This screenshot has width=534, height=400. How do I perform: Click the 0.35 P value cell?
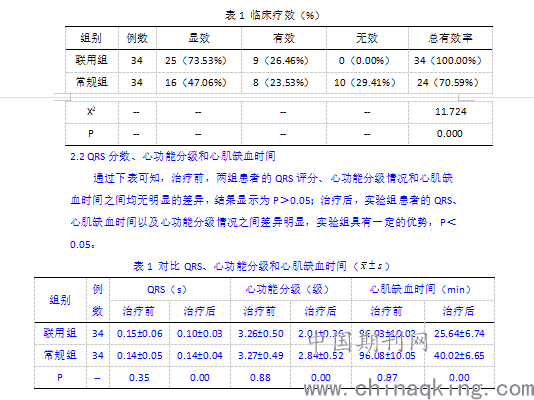(x=140, y=378)
